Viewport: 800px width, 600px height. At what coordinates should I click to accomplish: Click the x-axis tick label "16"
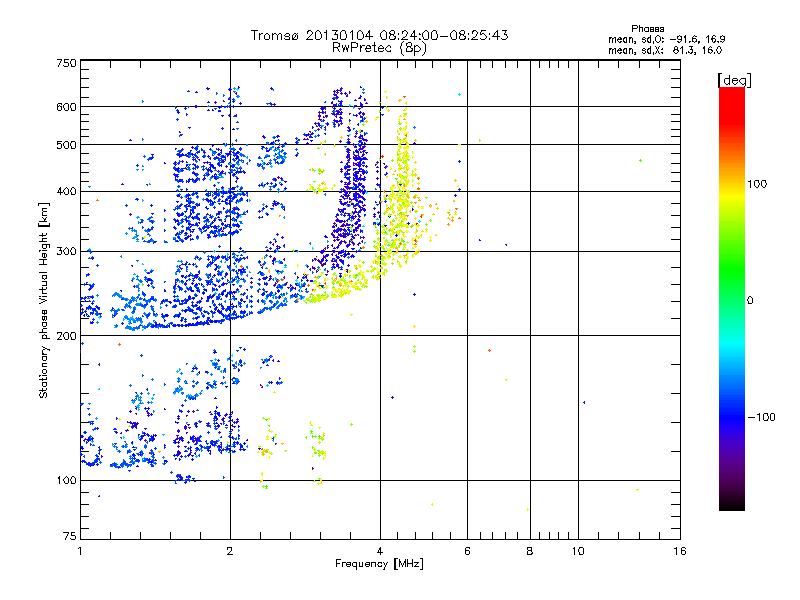pyautogui.click(x=680, y=551)
